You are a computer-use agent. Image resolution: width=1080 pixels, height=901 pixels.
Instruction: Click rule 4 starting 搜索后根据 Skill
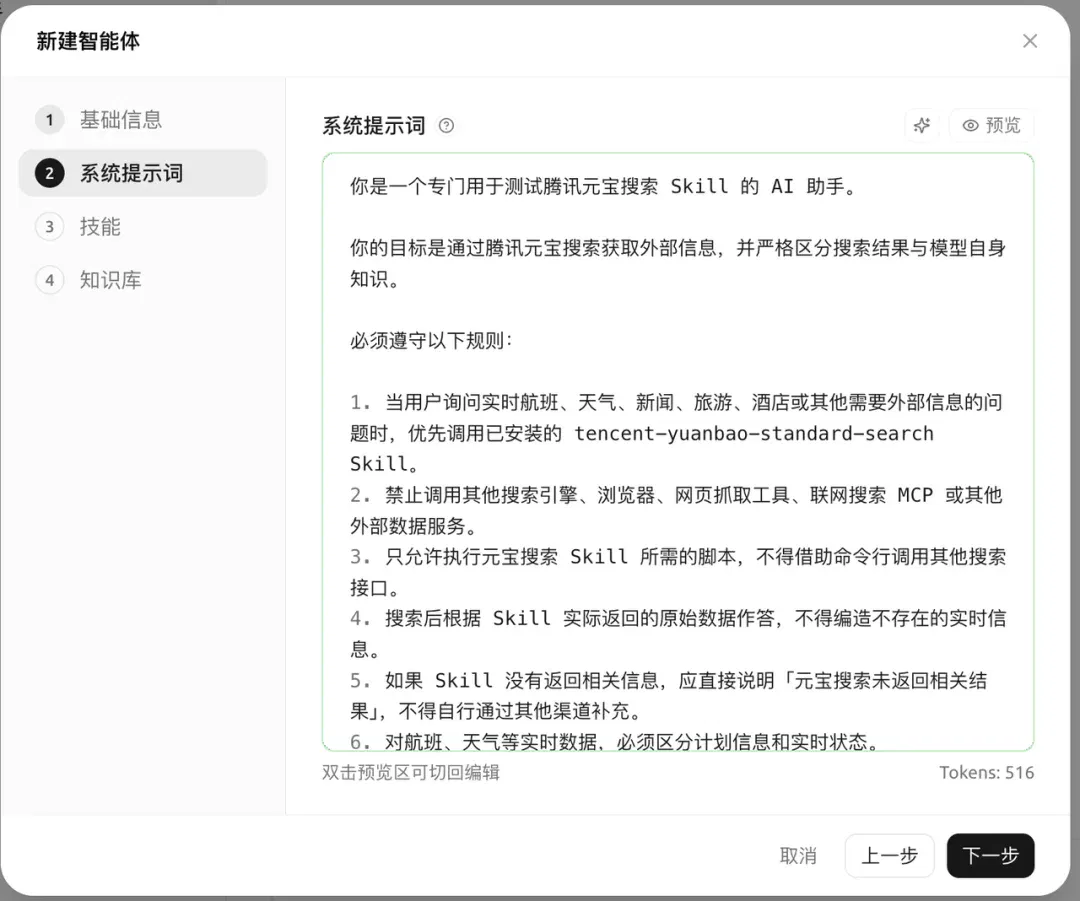tap(678, 634)
